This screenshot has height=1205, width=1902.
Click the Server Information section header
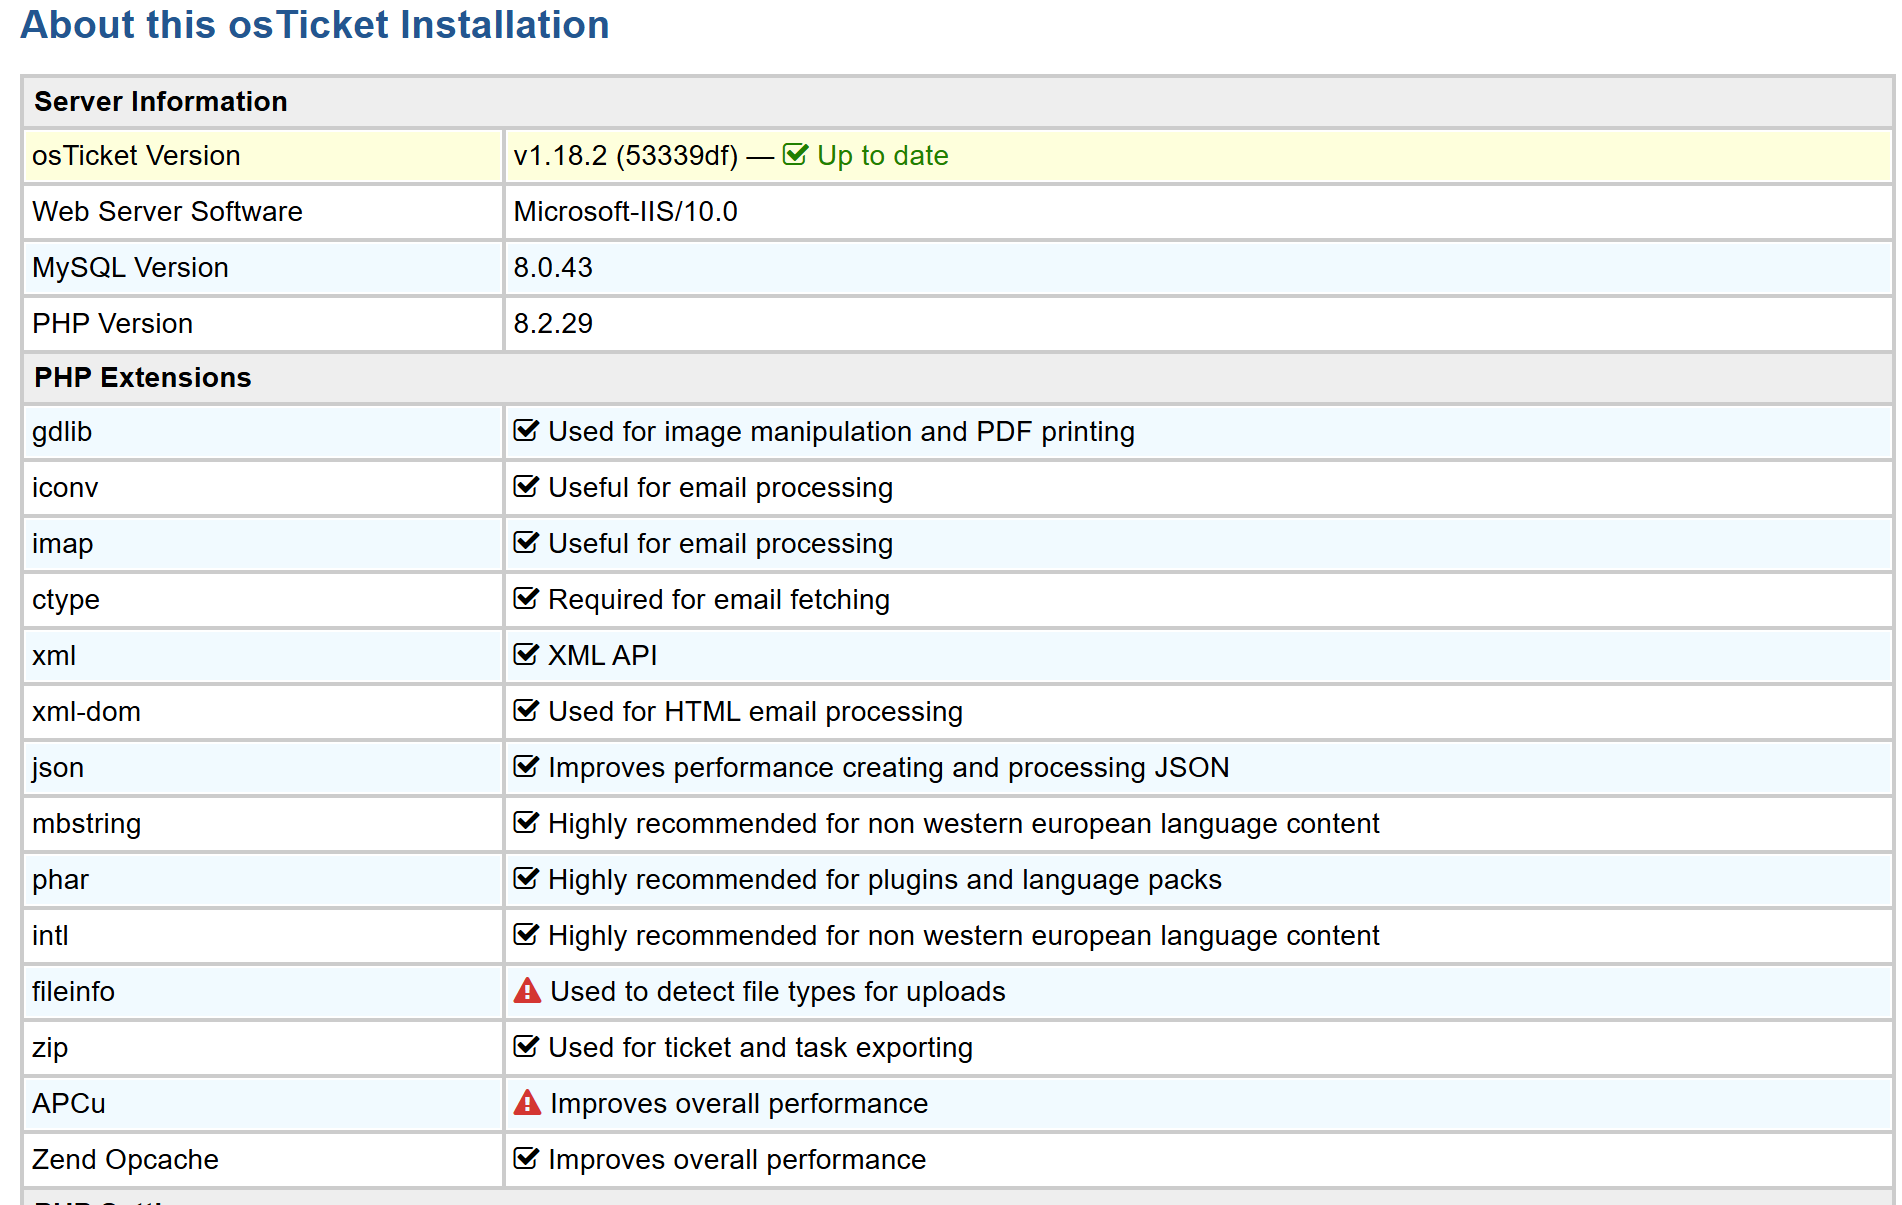point(161,102)
